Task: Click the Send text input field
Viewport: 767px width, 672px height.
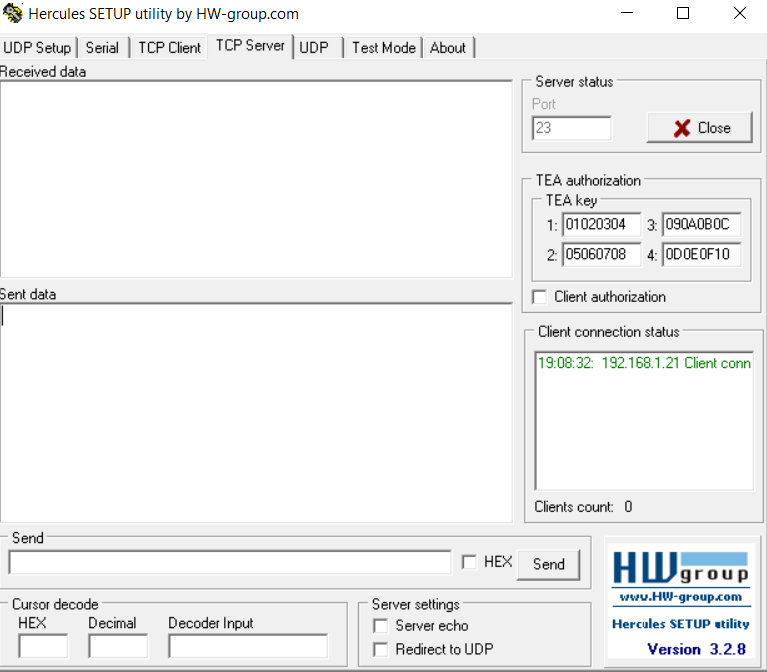Action: pyautogui.click(x=230, y=563)
